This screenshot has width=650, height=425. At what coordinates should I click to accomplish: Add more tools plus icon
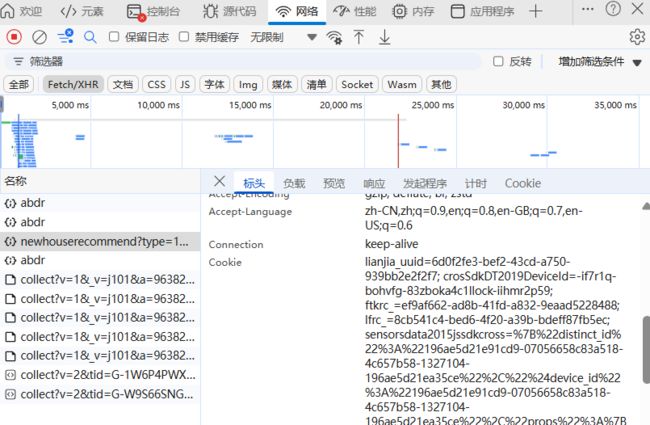point(536,11)
